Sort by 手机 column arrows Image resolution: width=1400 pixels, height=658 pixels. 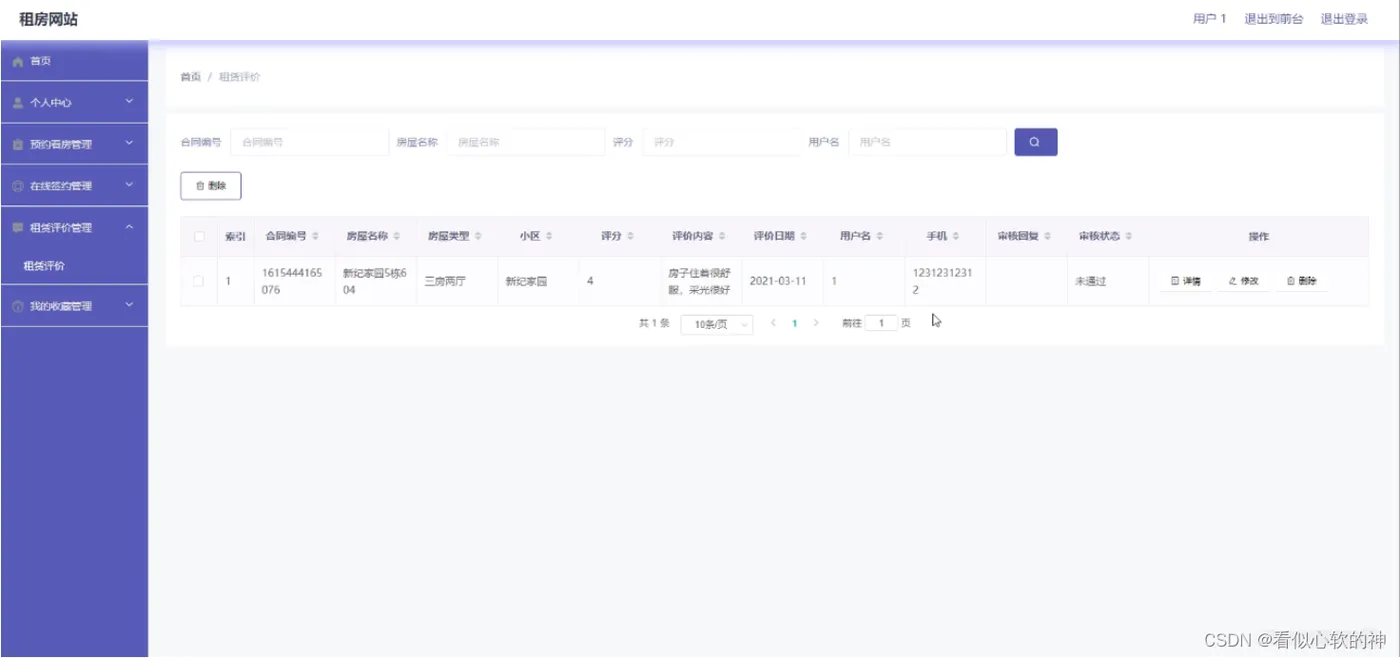pyautogui.click(x=956, y=237)
